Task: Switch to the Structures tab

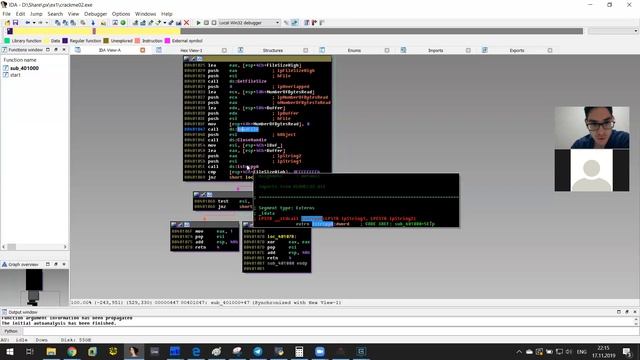Action: [273, 50]
